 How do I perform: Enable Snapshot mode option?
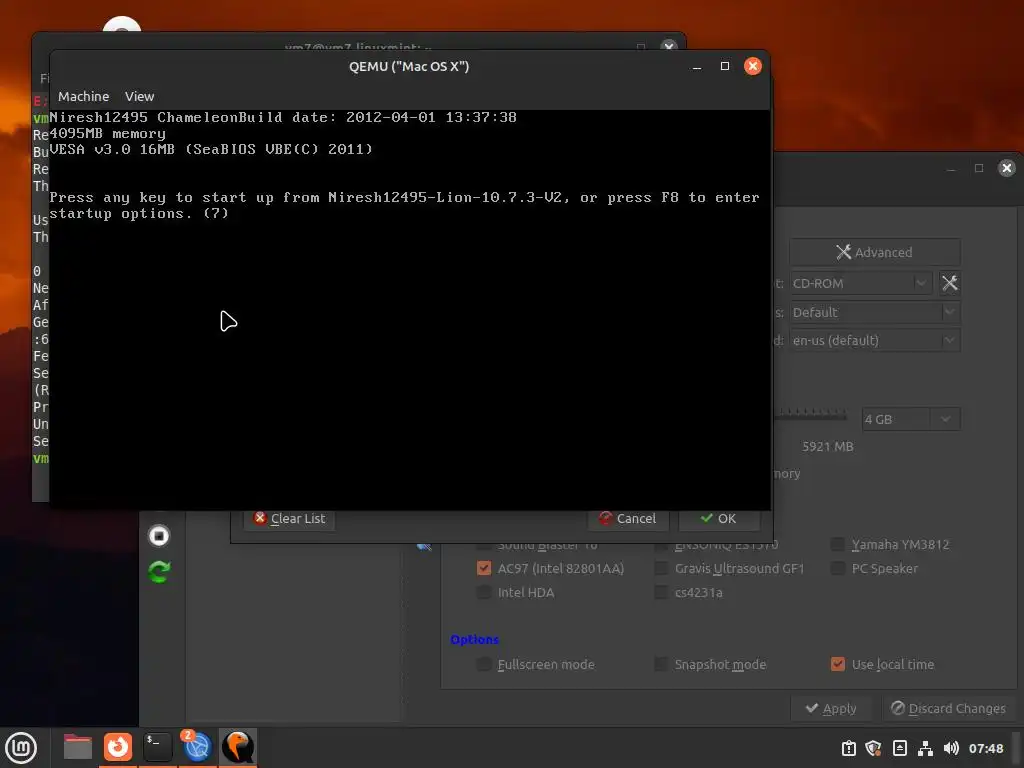point(661,664)
